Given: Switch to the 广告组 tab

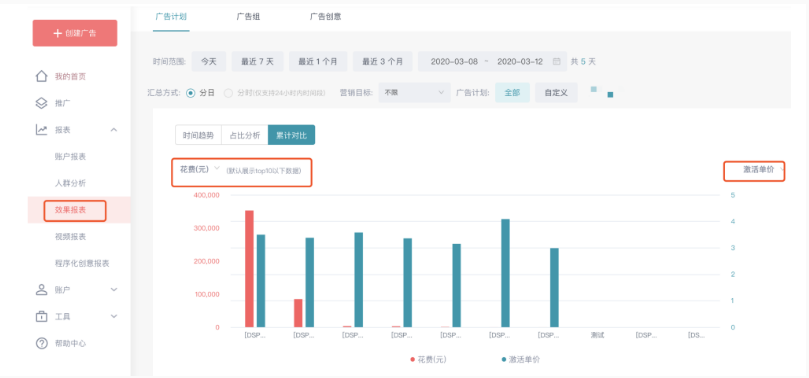Looking at the screenshot, I should pyautogui.click(x=248, y=17).
